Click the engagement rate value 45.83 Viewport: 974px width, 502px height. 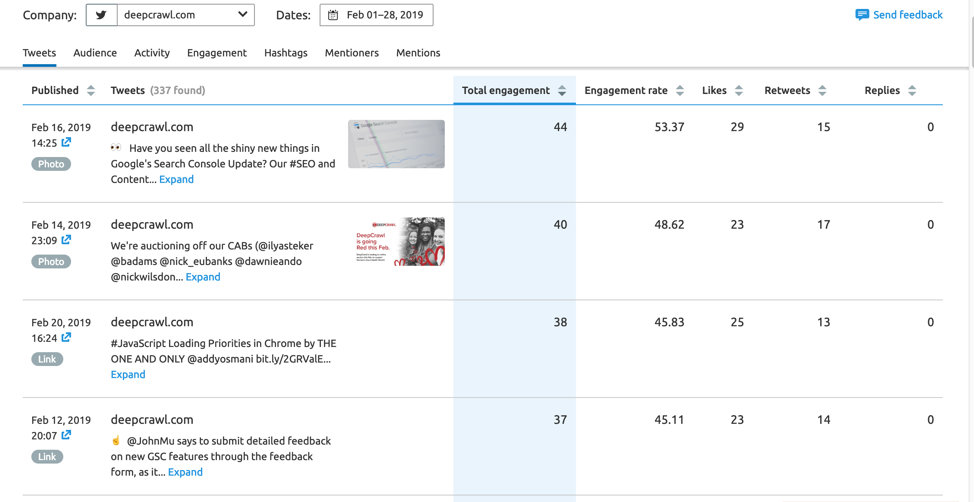670,322
